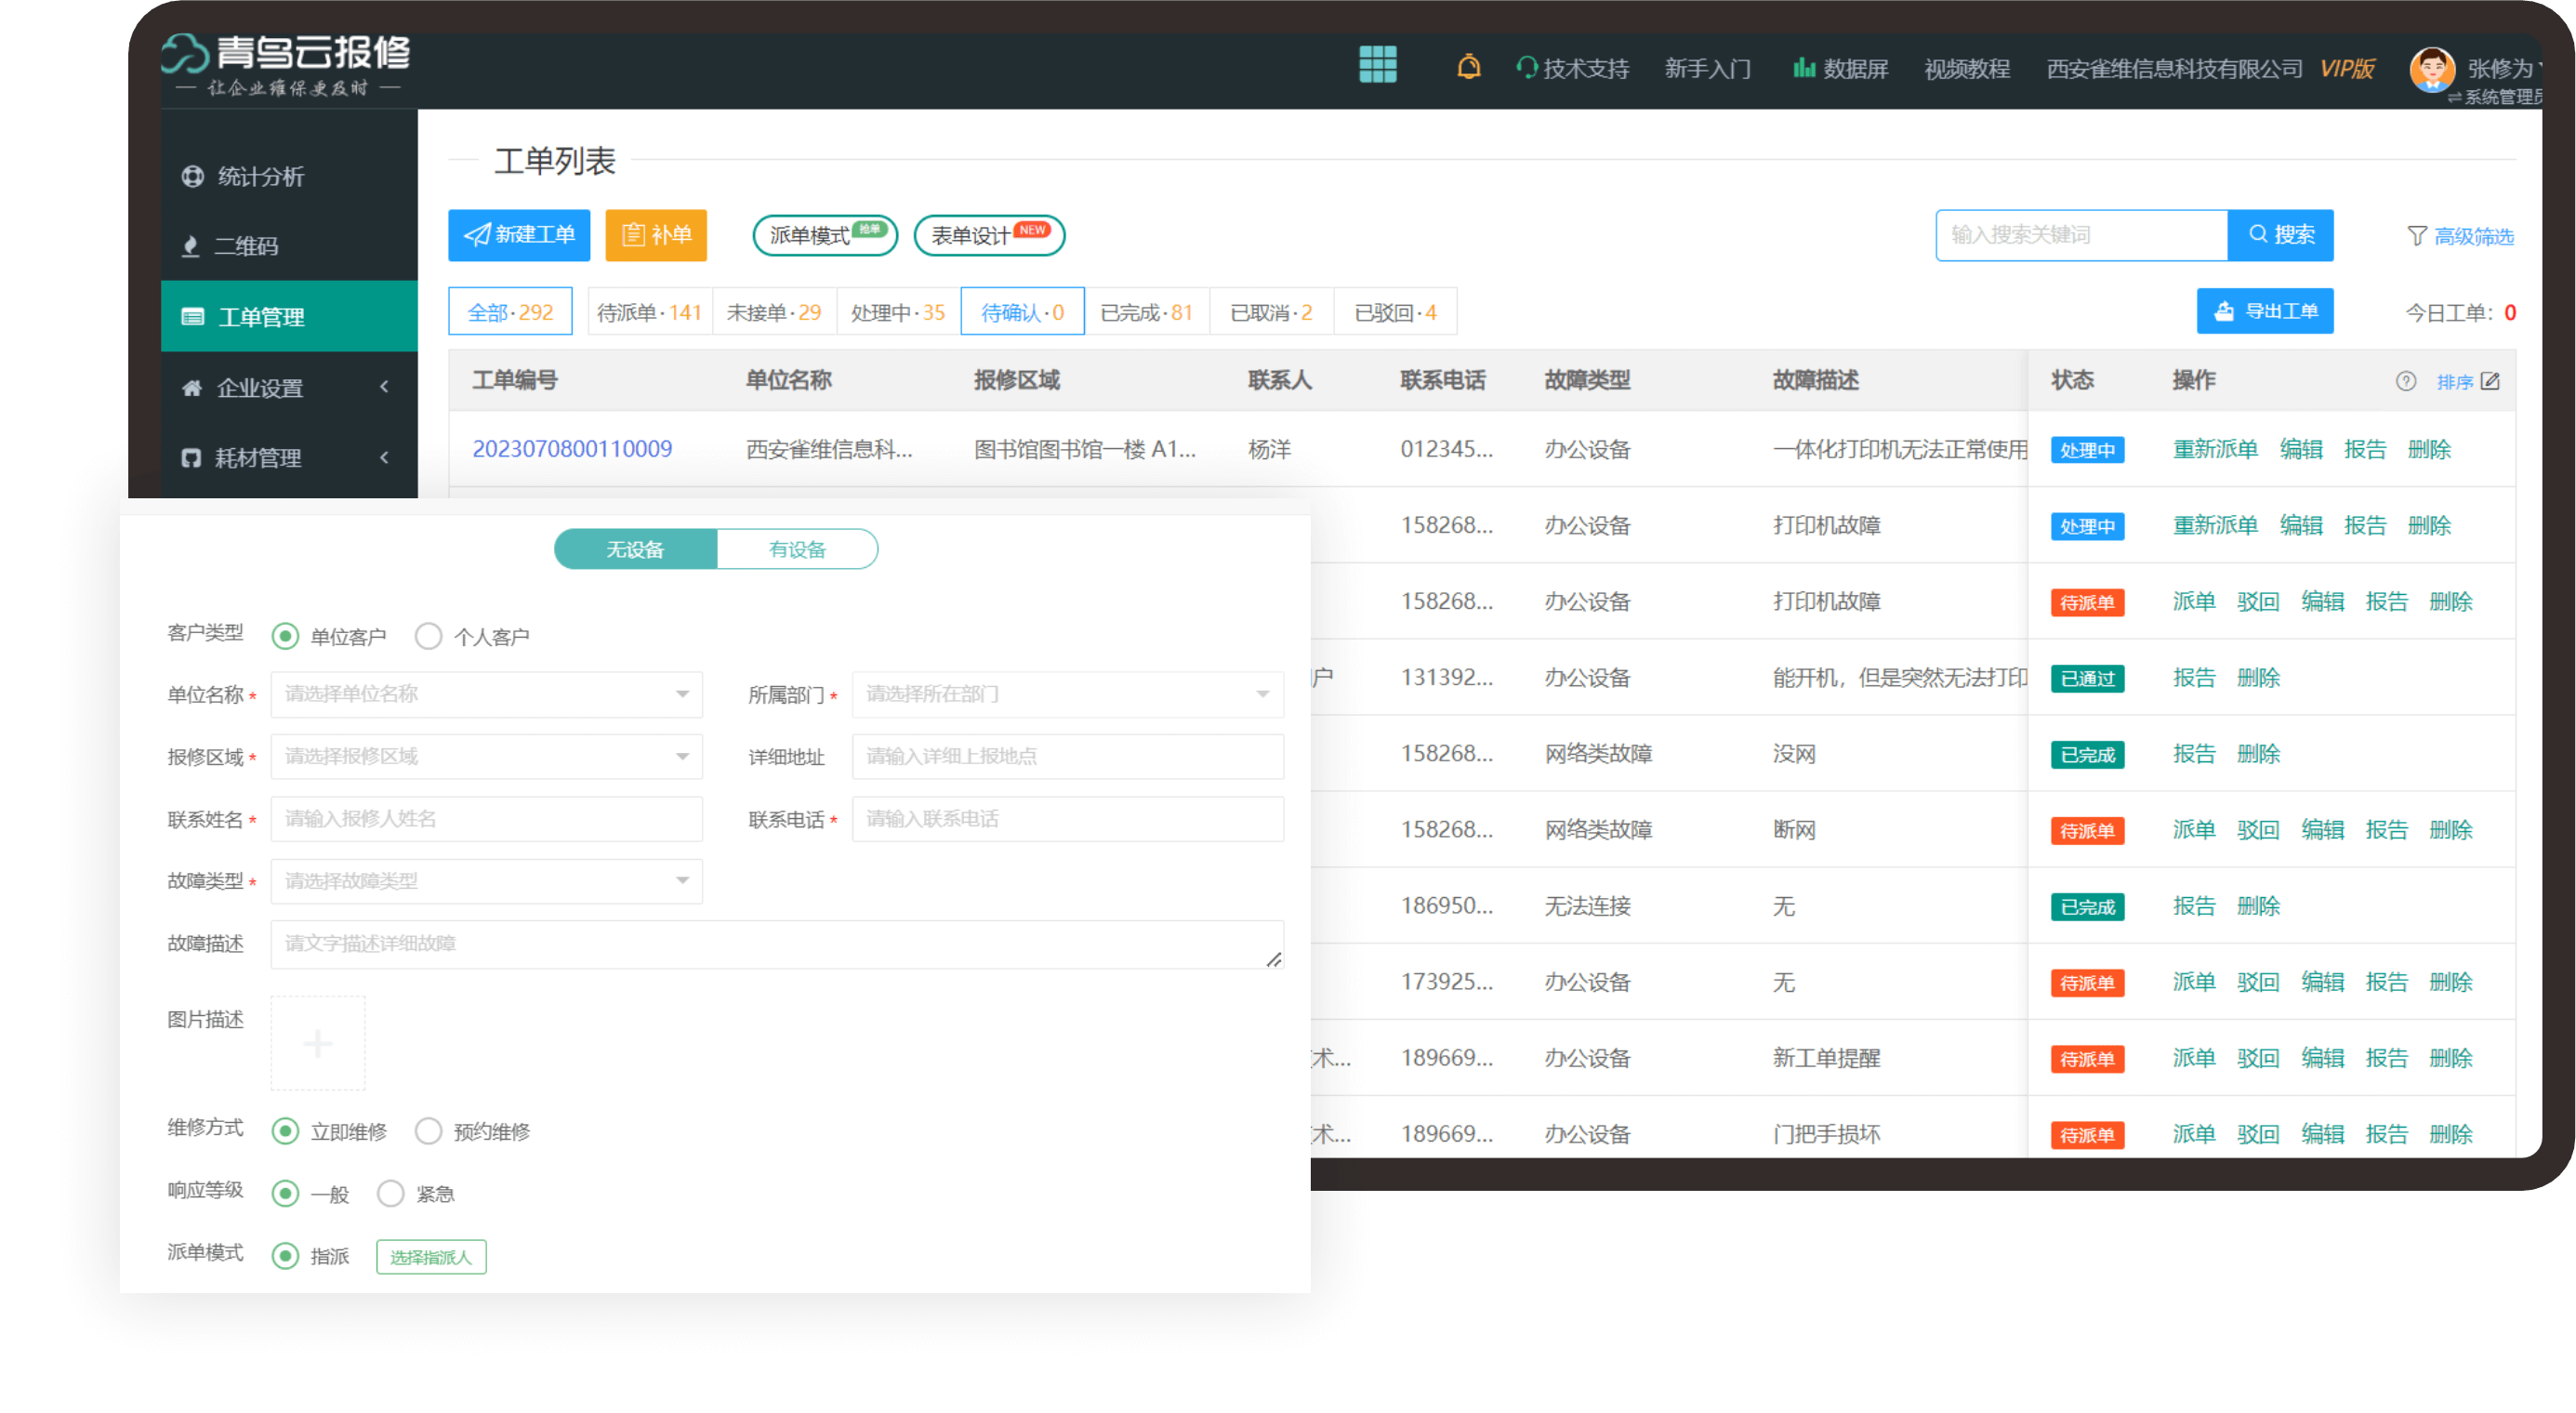Viewport: 2576px width, 1413px height.
Task: Click 报告 in 没网 row
Action: [2194, 753]
